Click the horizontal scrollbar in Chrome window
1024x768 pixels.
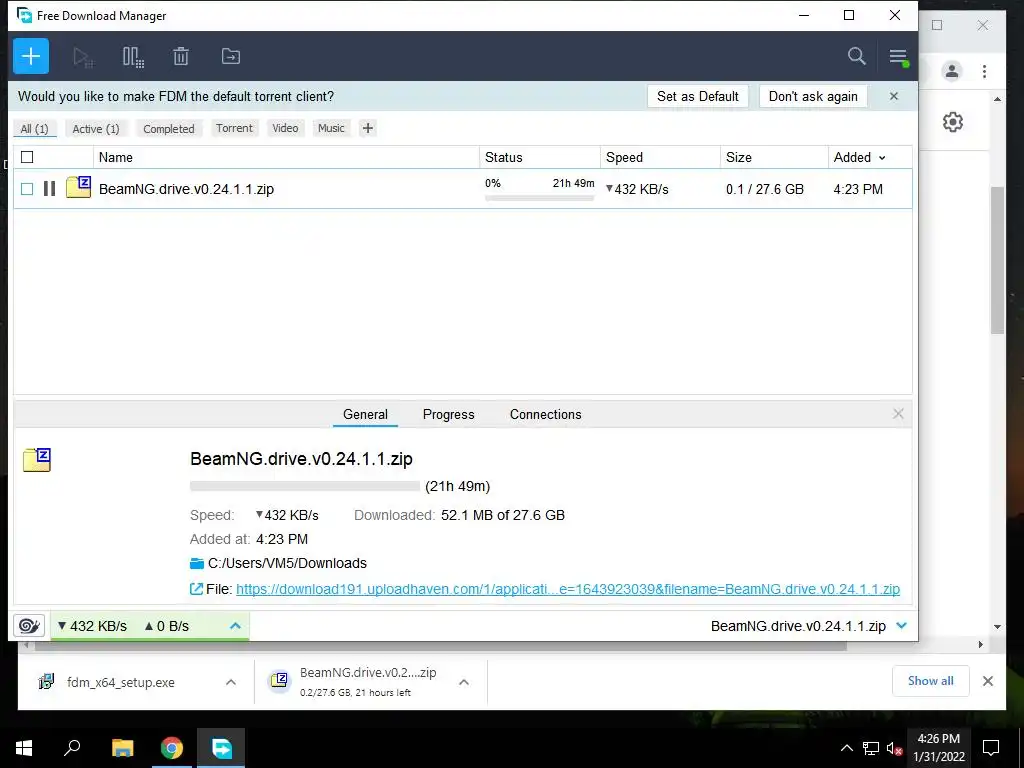coord(441,645)
